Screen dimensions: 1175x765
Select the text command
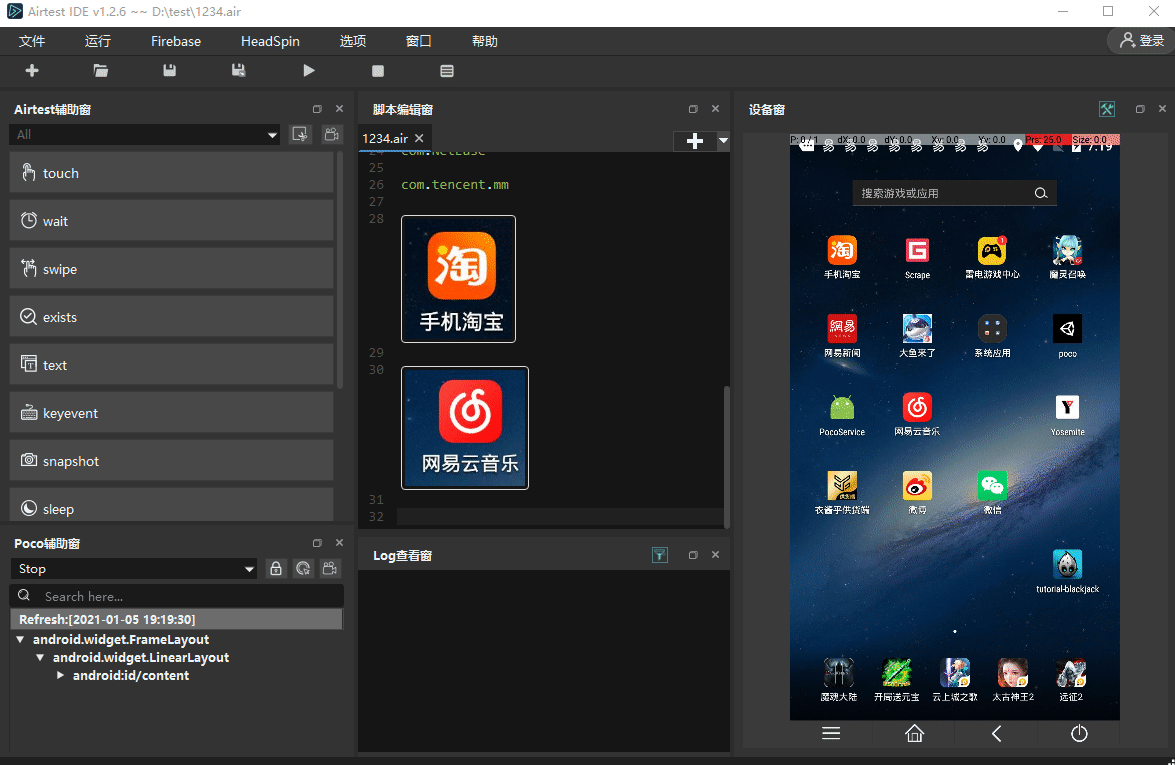point(171,365)
